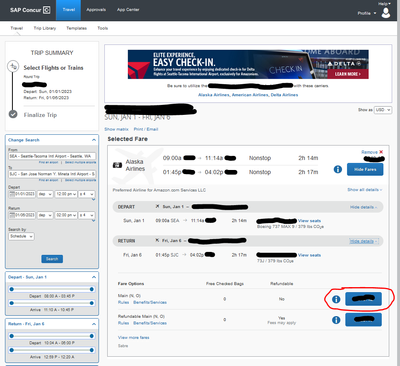Image resolution: width=400 pixels, height=366 pixels.
Task: Open the Return ±4 hour window dropdown
Action: pos(86,215)
